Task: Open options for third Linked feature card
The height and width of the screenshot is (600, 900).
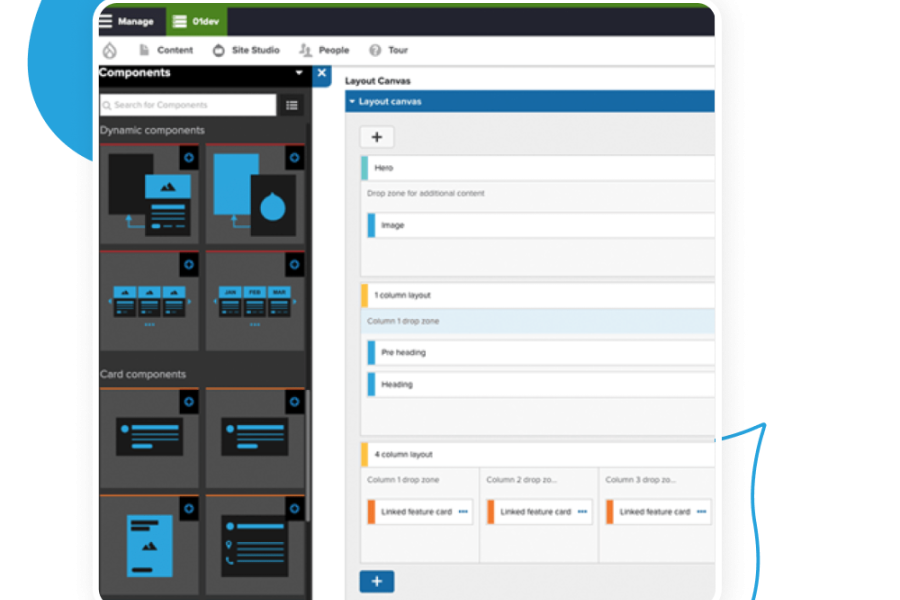Action: tap(701, 512)
